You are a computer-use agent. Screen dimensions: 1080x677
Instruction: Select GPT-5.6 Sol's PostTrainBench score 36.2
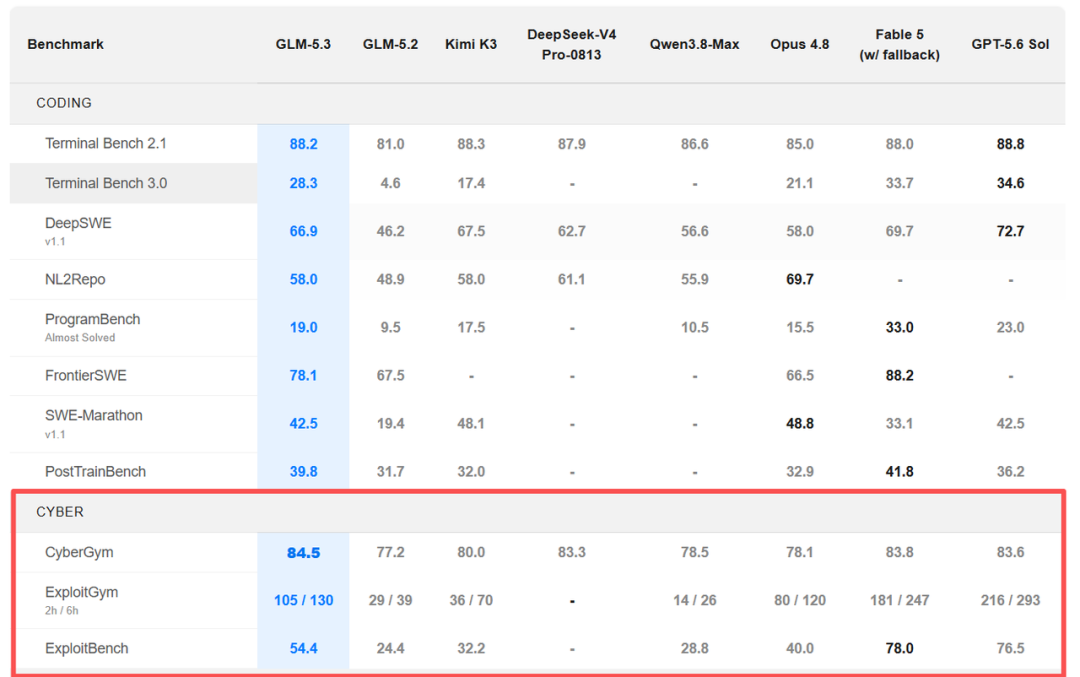(x=1010, y=472)
